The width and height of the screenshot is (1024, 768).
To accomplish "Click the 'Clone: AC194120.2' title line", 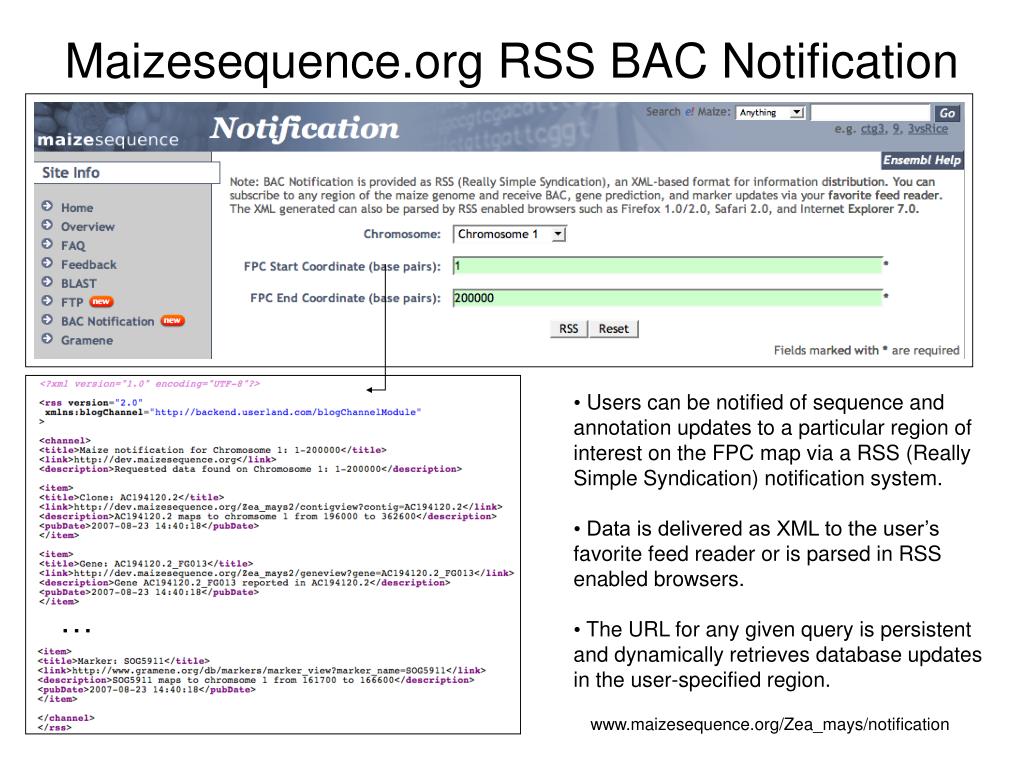I will point(131,497).
